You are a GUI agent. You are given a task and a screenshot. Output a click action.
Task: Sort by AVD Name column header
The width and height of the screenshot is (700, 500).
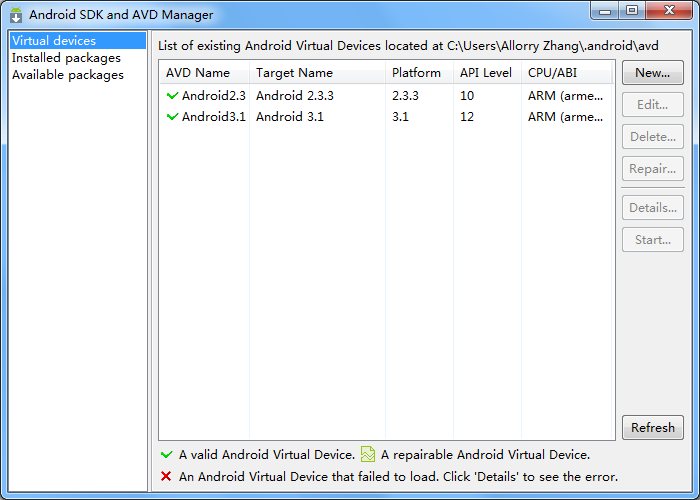(x=204, y=73)
